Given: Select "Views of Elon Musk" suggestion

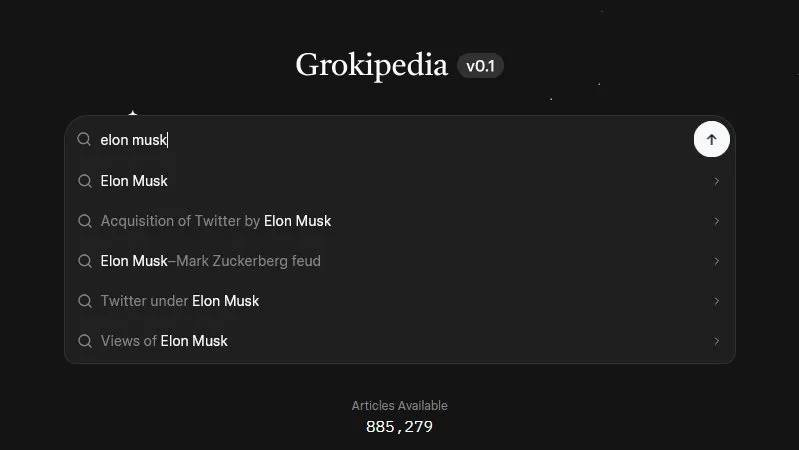Looking at the screenshot, I should pos(164,341).
